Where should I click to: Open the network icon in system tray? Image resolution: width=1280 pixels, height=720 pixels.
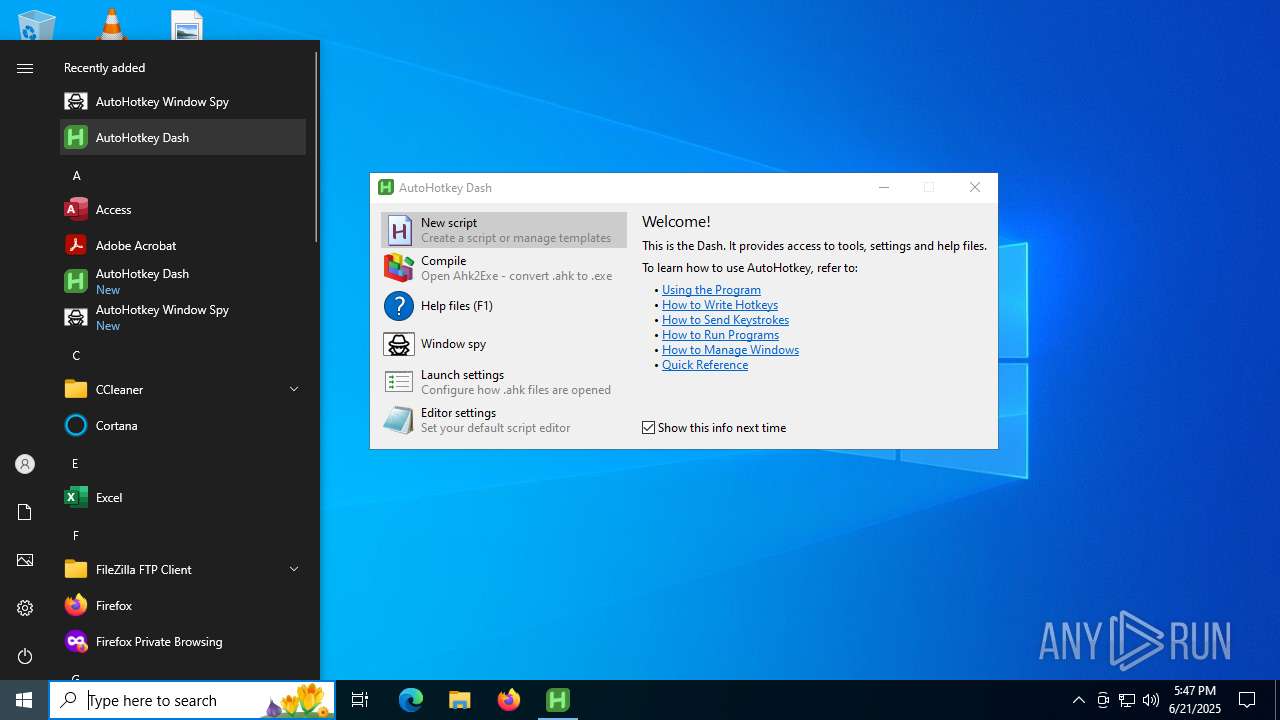click(x=1127, y=700)
